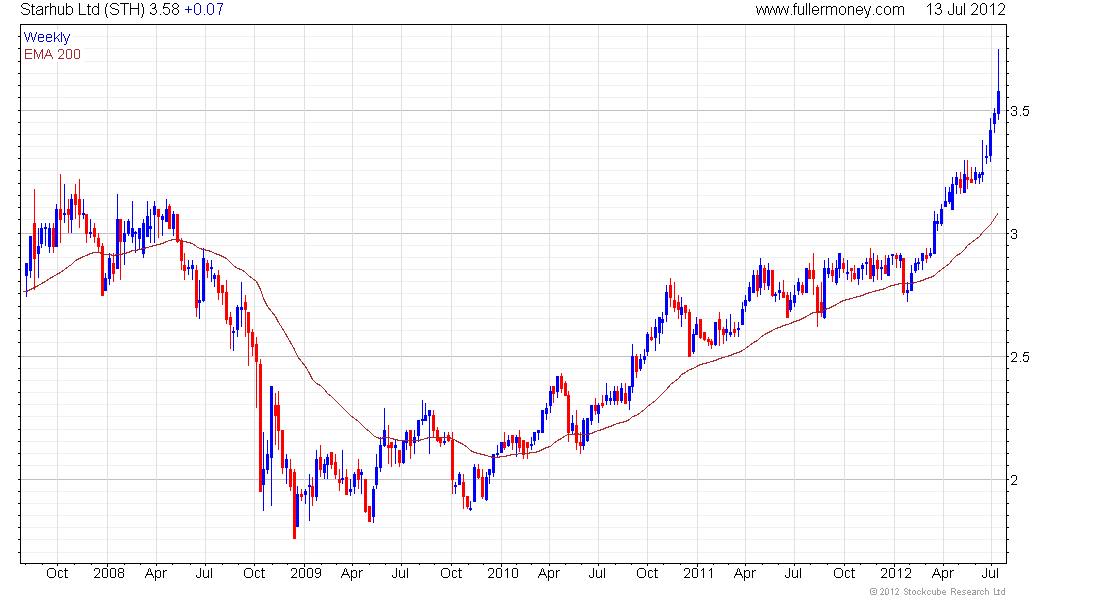Click the 3 price axis label
Screen dimensions: 1100x600
pyautogui.click(x=1014, y=234)
